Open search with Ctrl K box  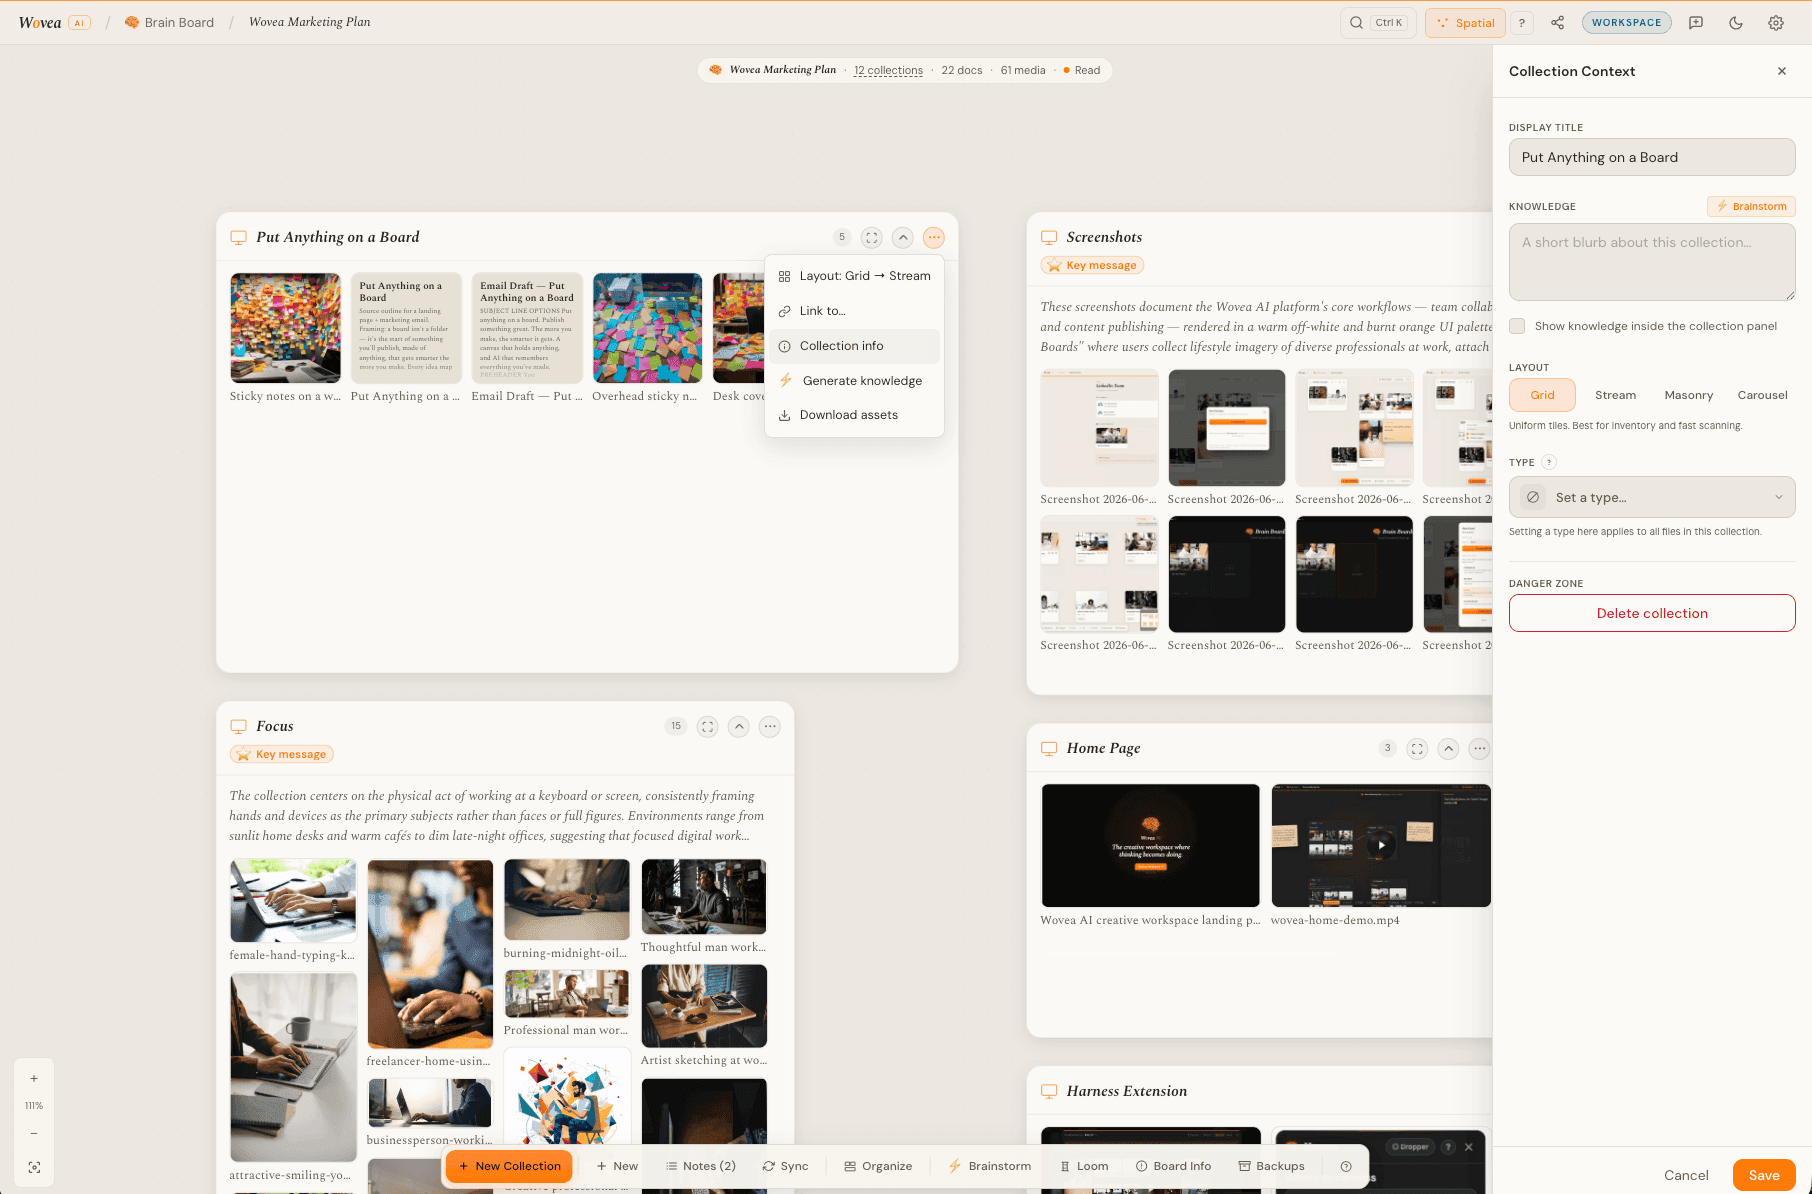coord(1378,23)
